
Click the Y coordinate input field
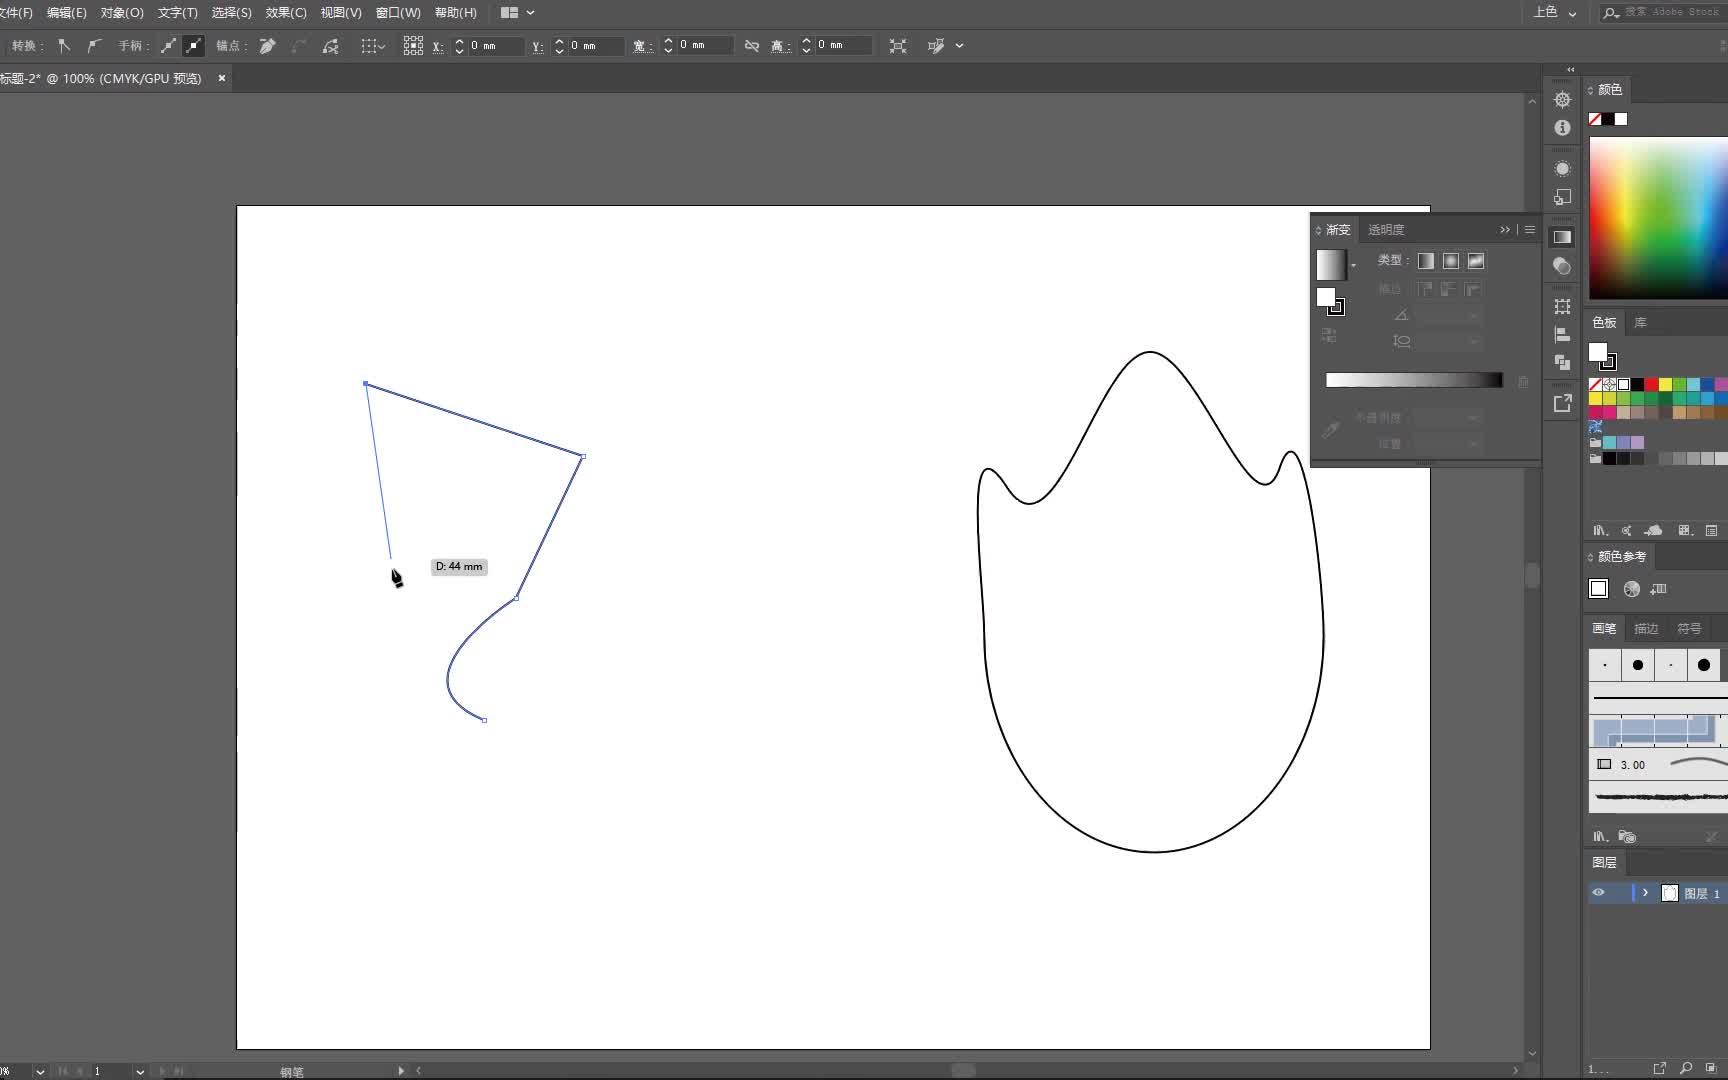point(595,46)
